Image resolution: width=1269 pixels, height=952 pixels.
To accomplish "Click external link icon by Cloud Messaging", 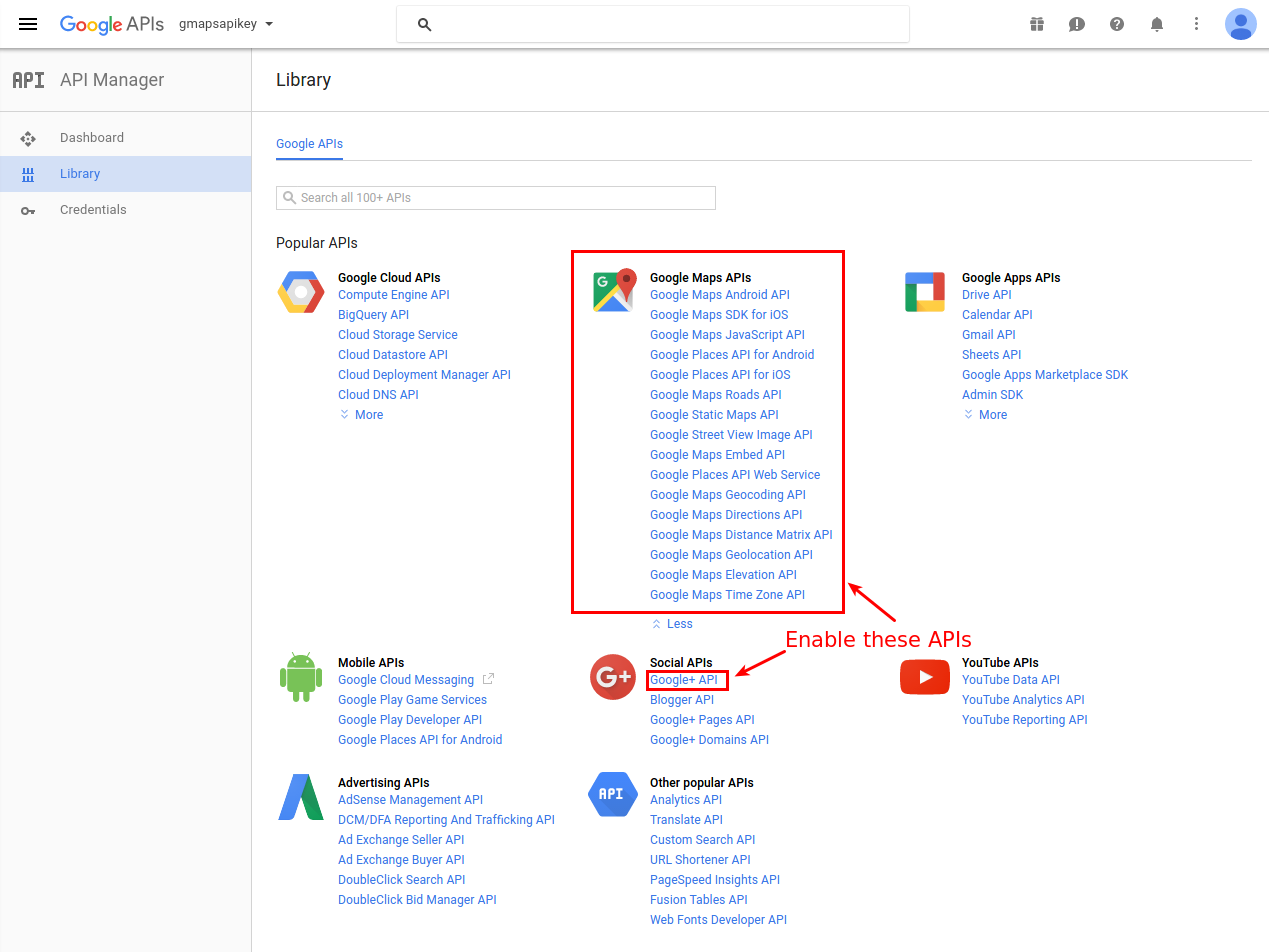I will (489, 679).
